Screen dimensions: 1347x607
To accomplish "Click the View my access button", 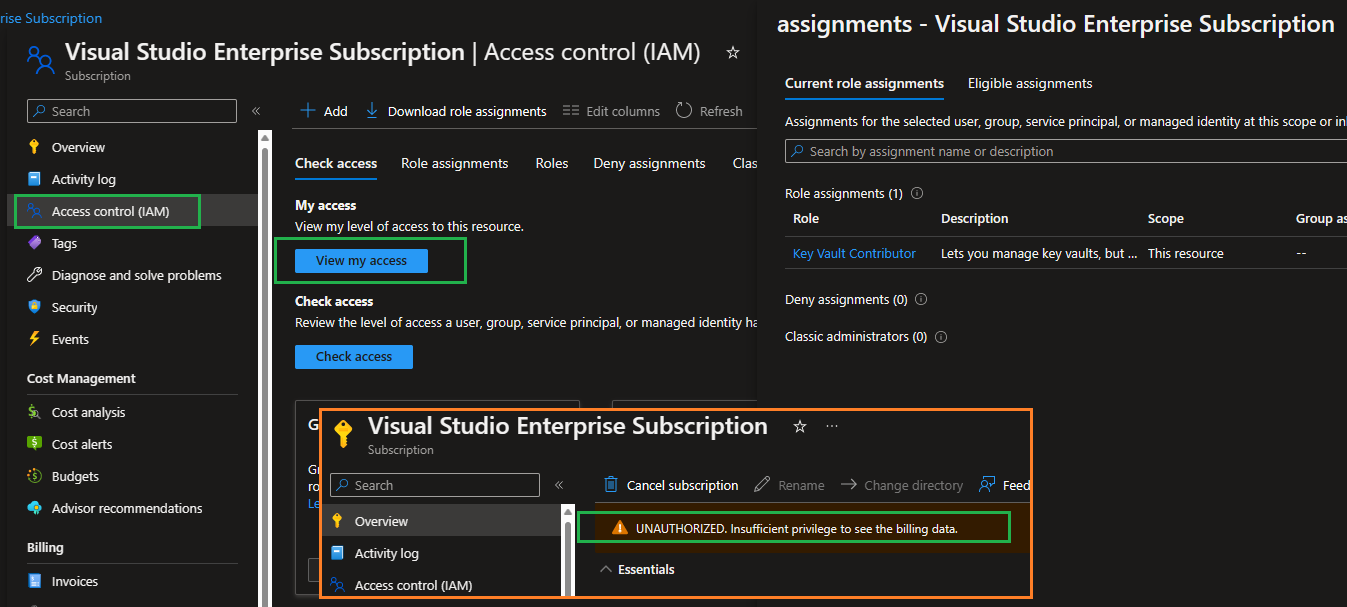I will click(x=361, y=260).
